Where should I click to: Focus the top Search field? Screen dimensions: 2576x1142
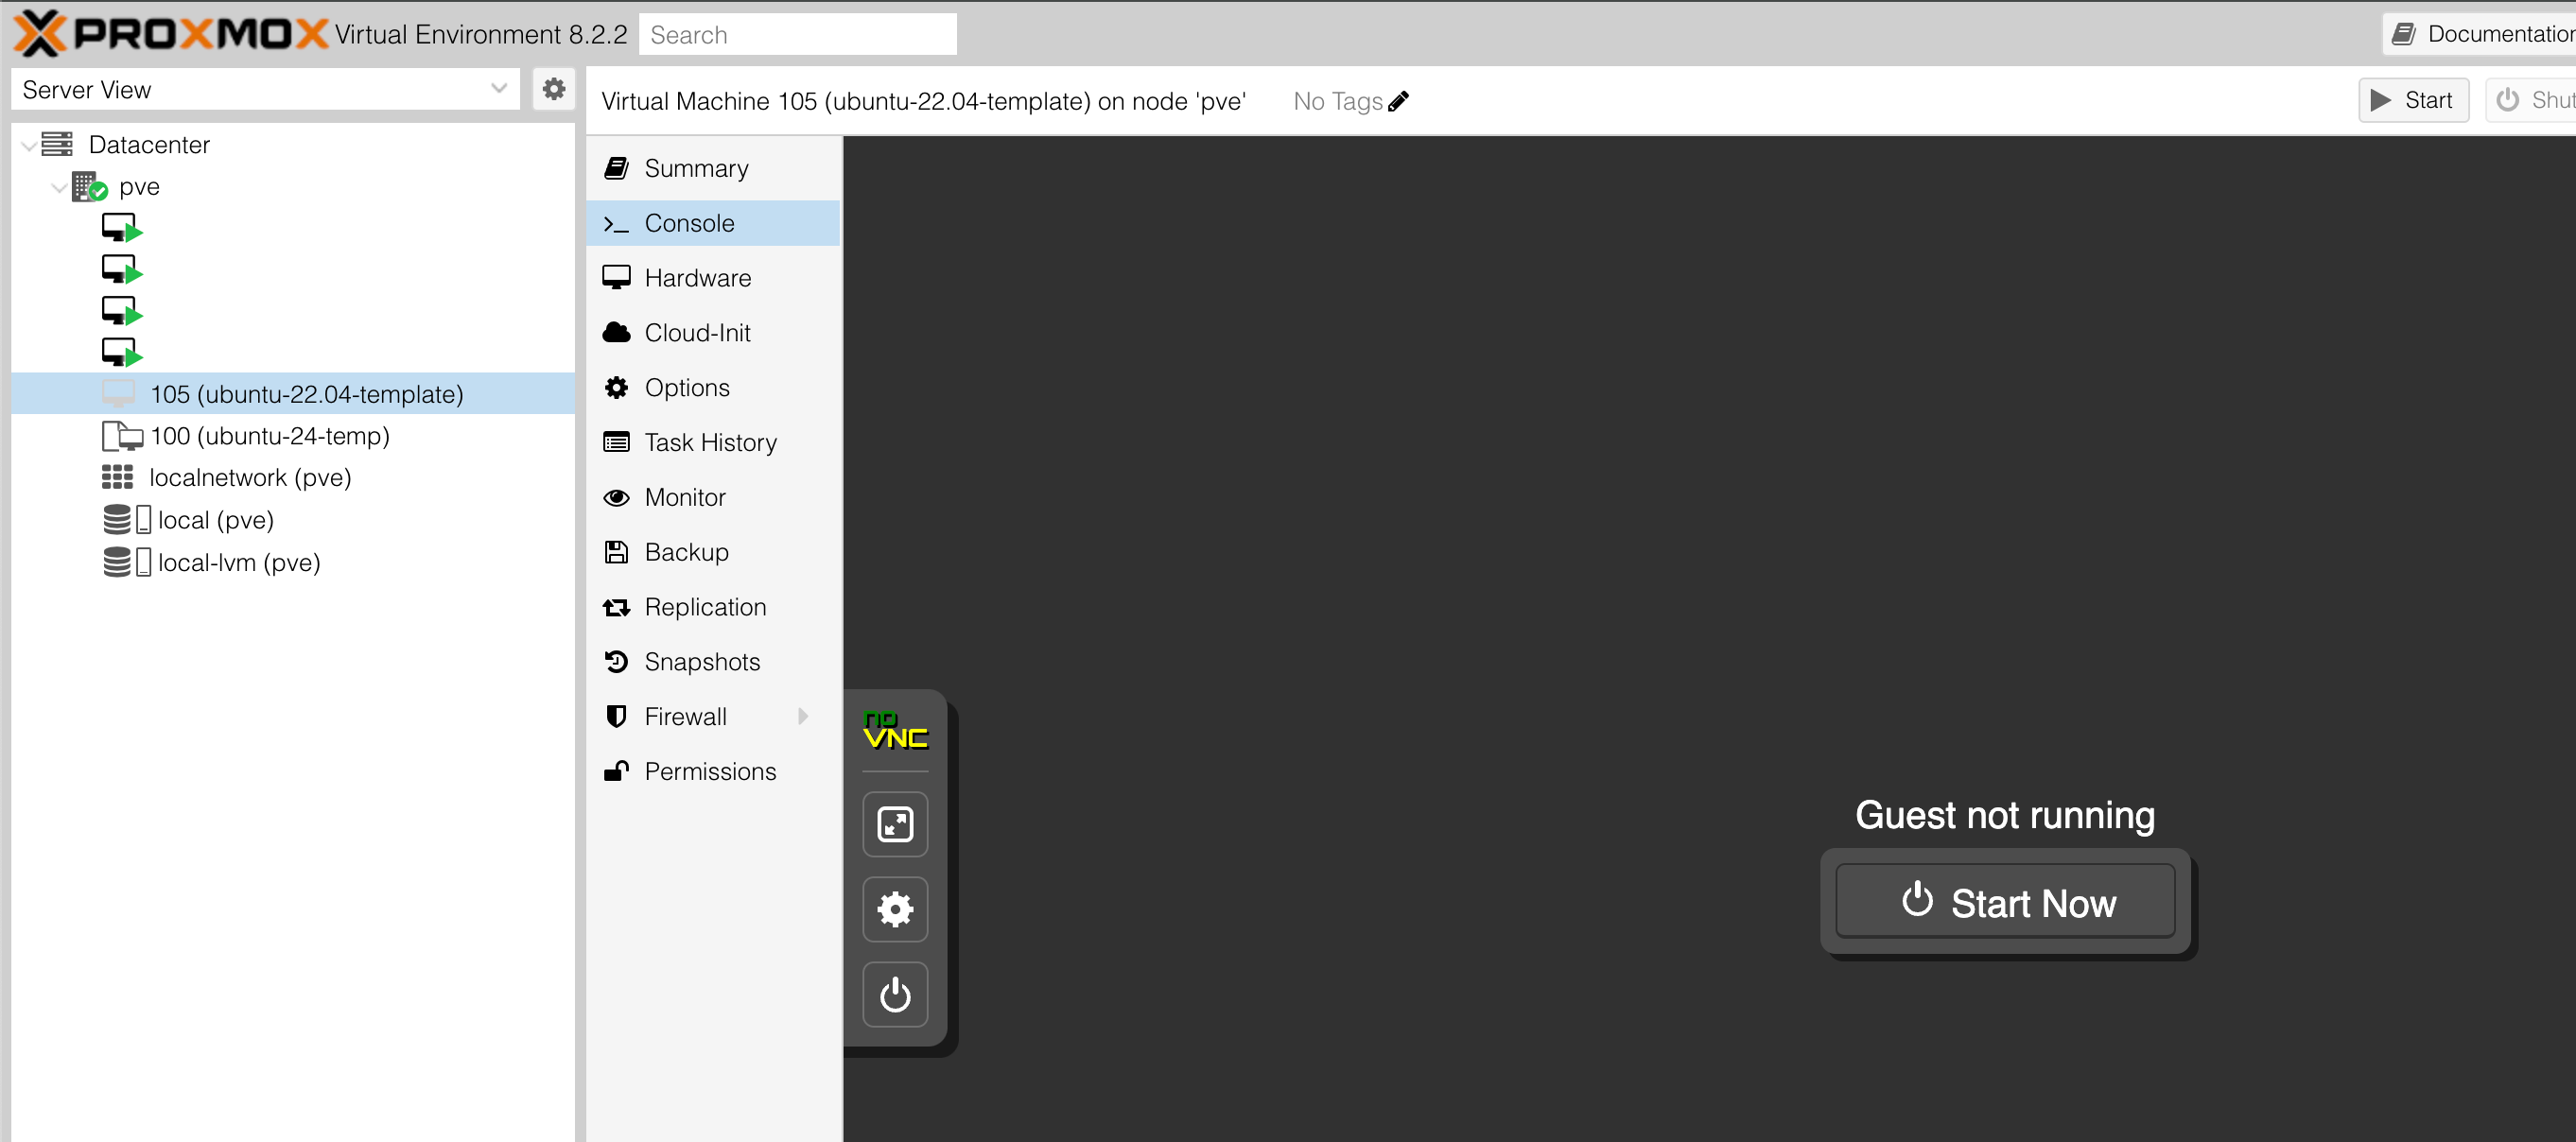(797, 35)
